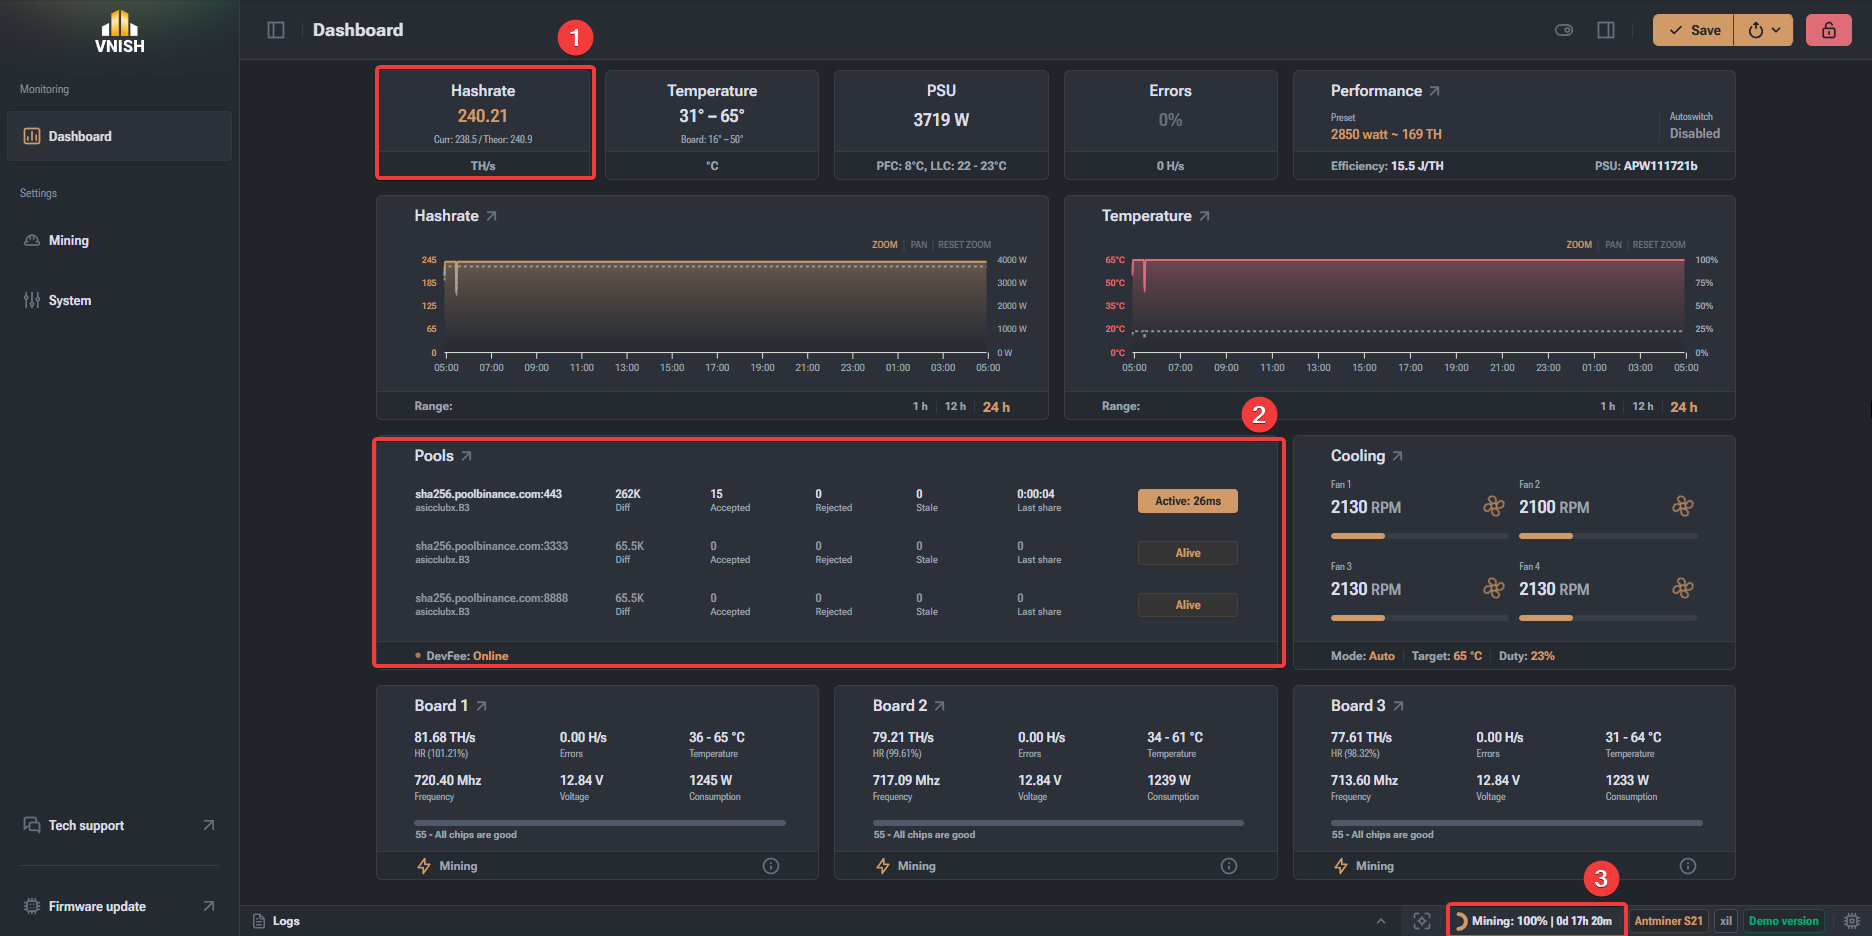Click the xil platform badge
Screen dimensions: 1872x936
click(x=1726, y=921)
